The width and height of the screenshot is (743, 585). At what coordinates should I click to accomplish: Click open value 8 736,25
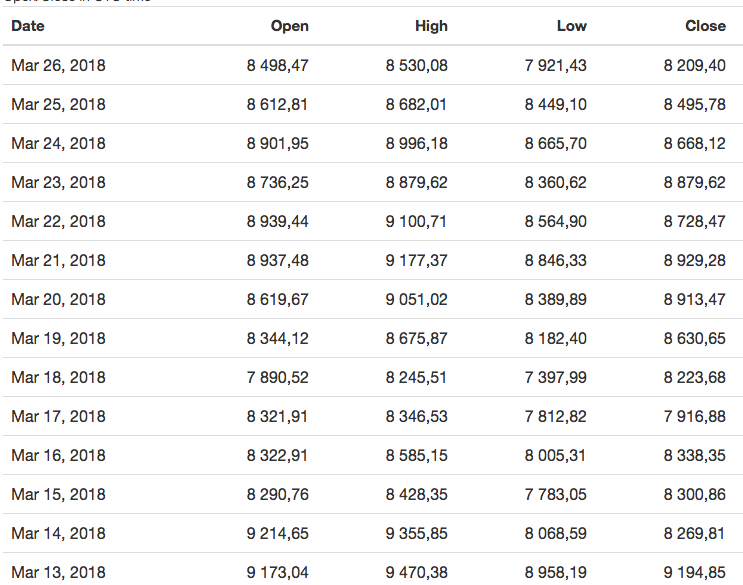(277, 182)
